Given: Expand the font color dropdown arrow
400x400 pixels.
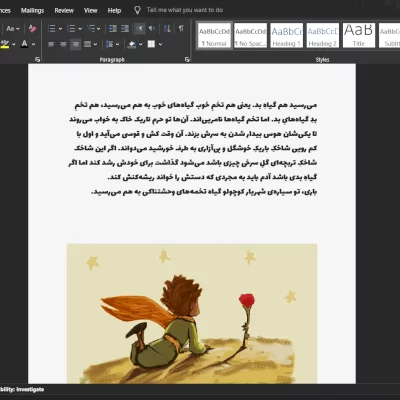Looking at the screenshot, I should [33, 44].
